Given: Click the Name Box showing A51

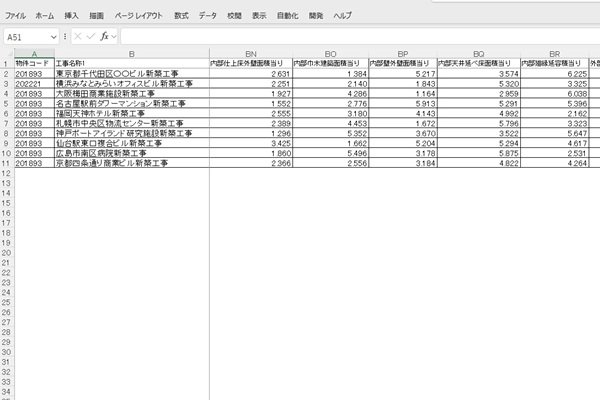Looking at the screenshot, I should click(x=26, y=36).
